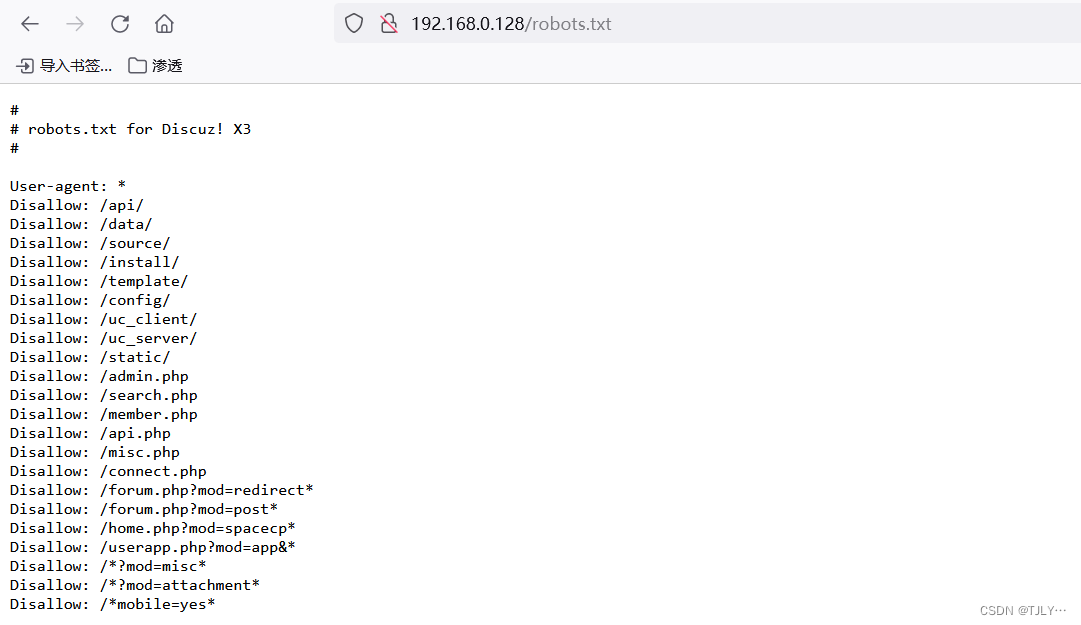1081x625 pixels.
Task: Select the 'Disallow: /connect.php' line
Action: coord(108,471)
